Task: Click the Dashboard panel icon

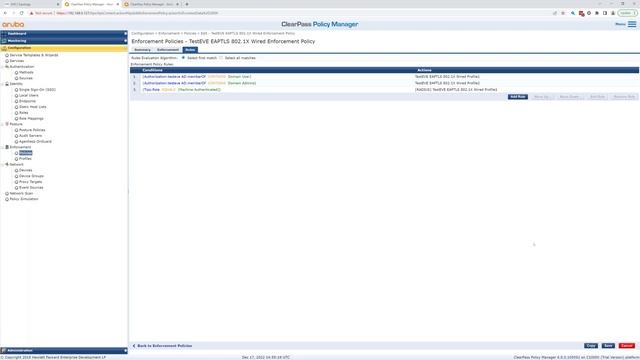Action: point(4,33)
